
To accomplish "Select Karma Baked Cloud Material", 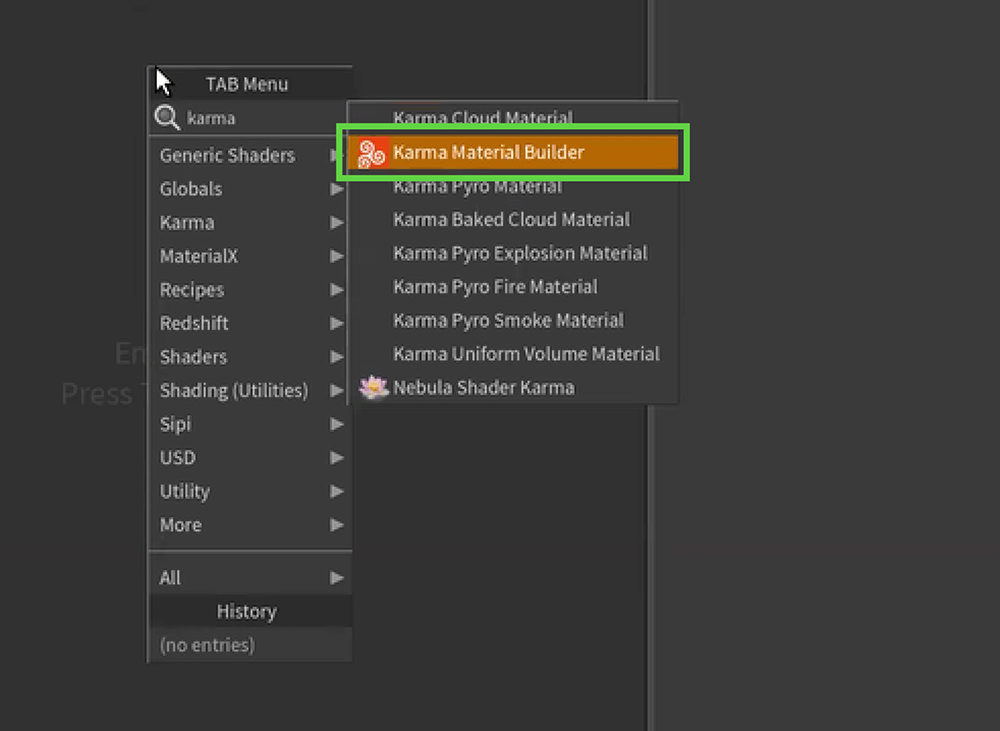I will pyautogui.click(x=511, y=220).
